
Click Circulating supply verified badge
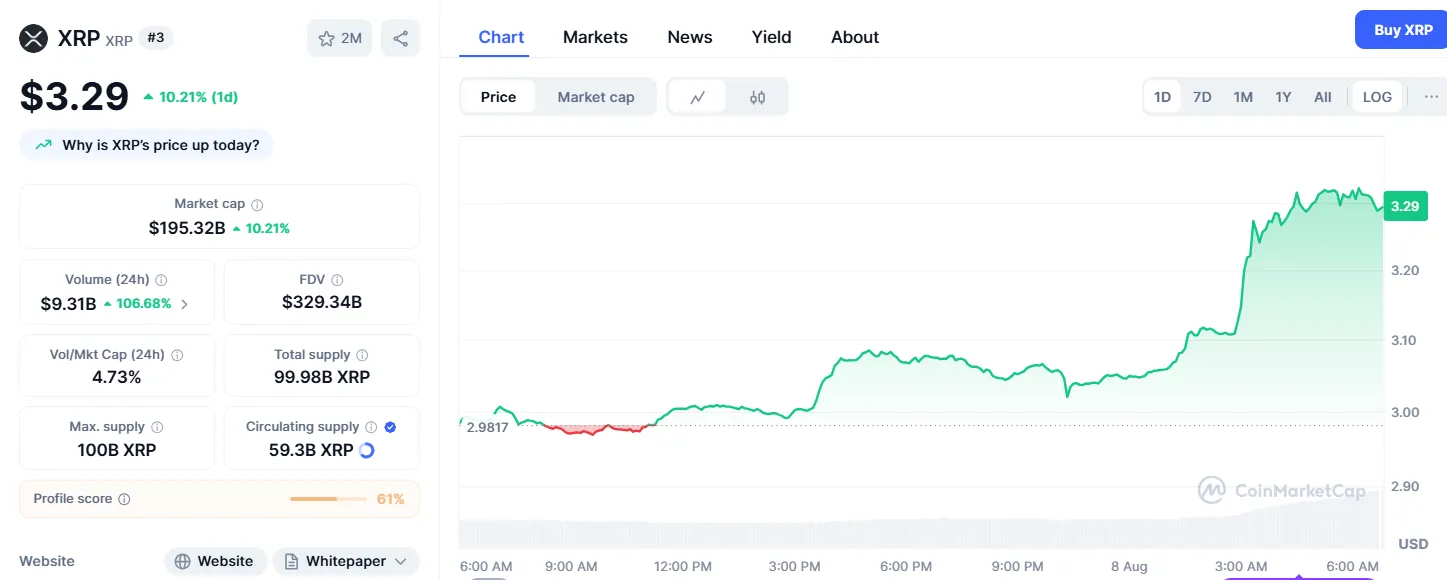coord(390,427)
